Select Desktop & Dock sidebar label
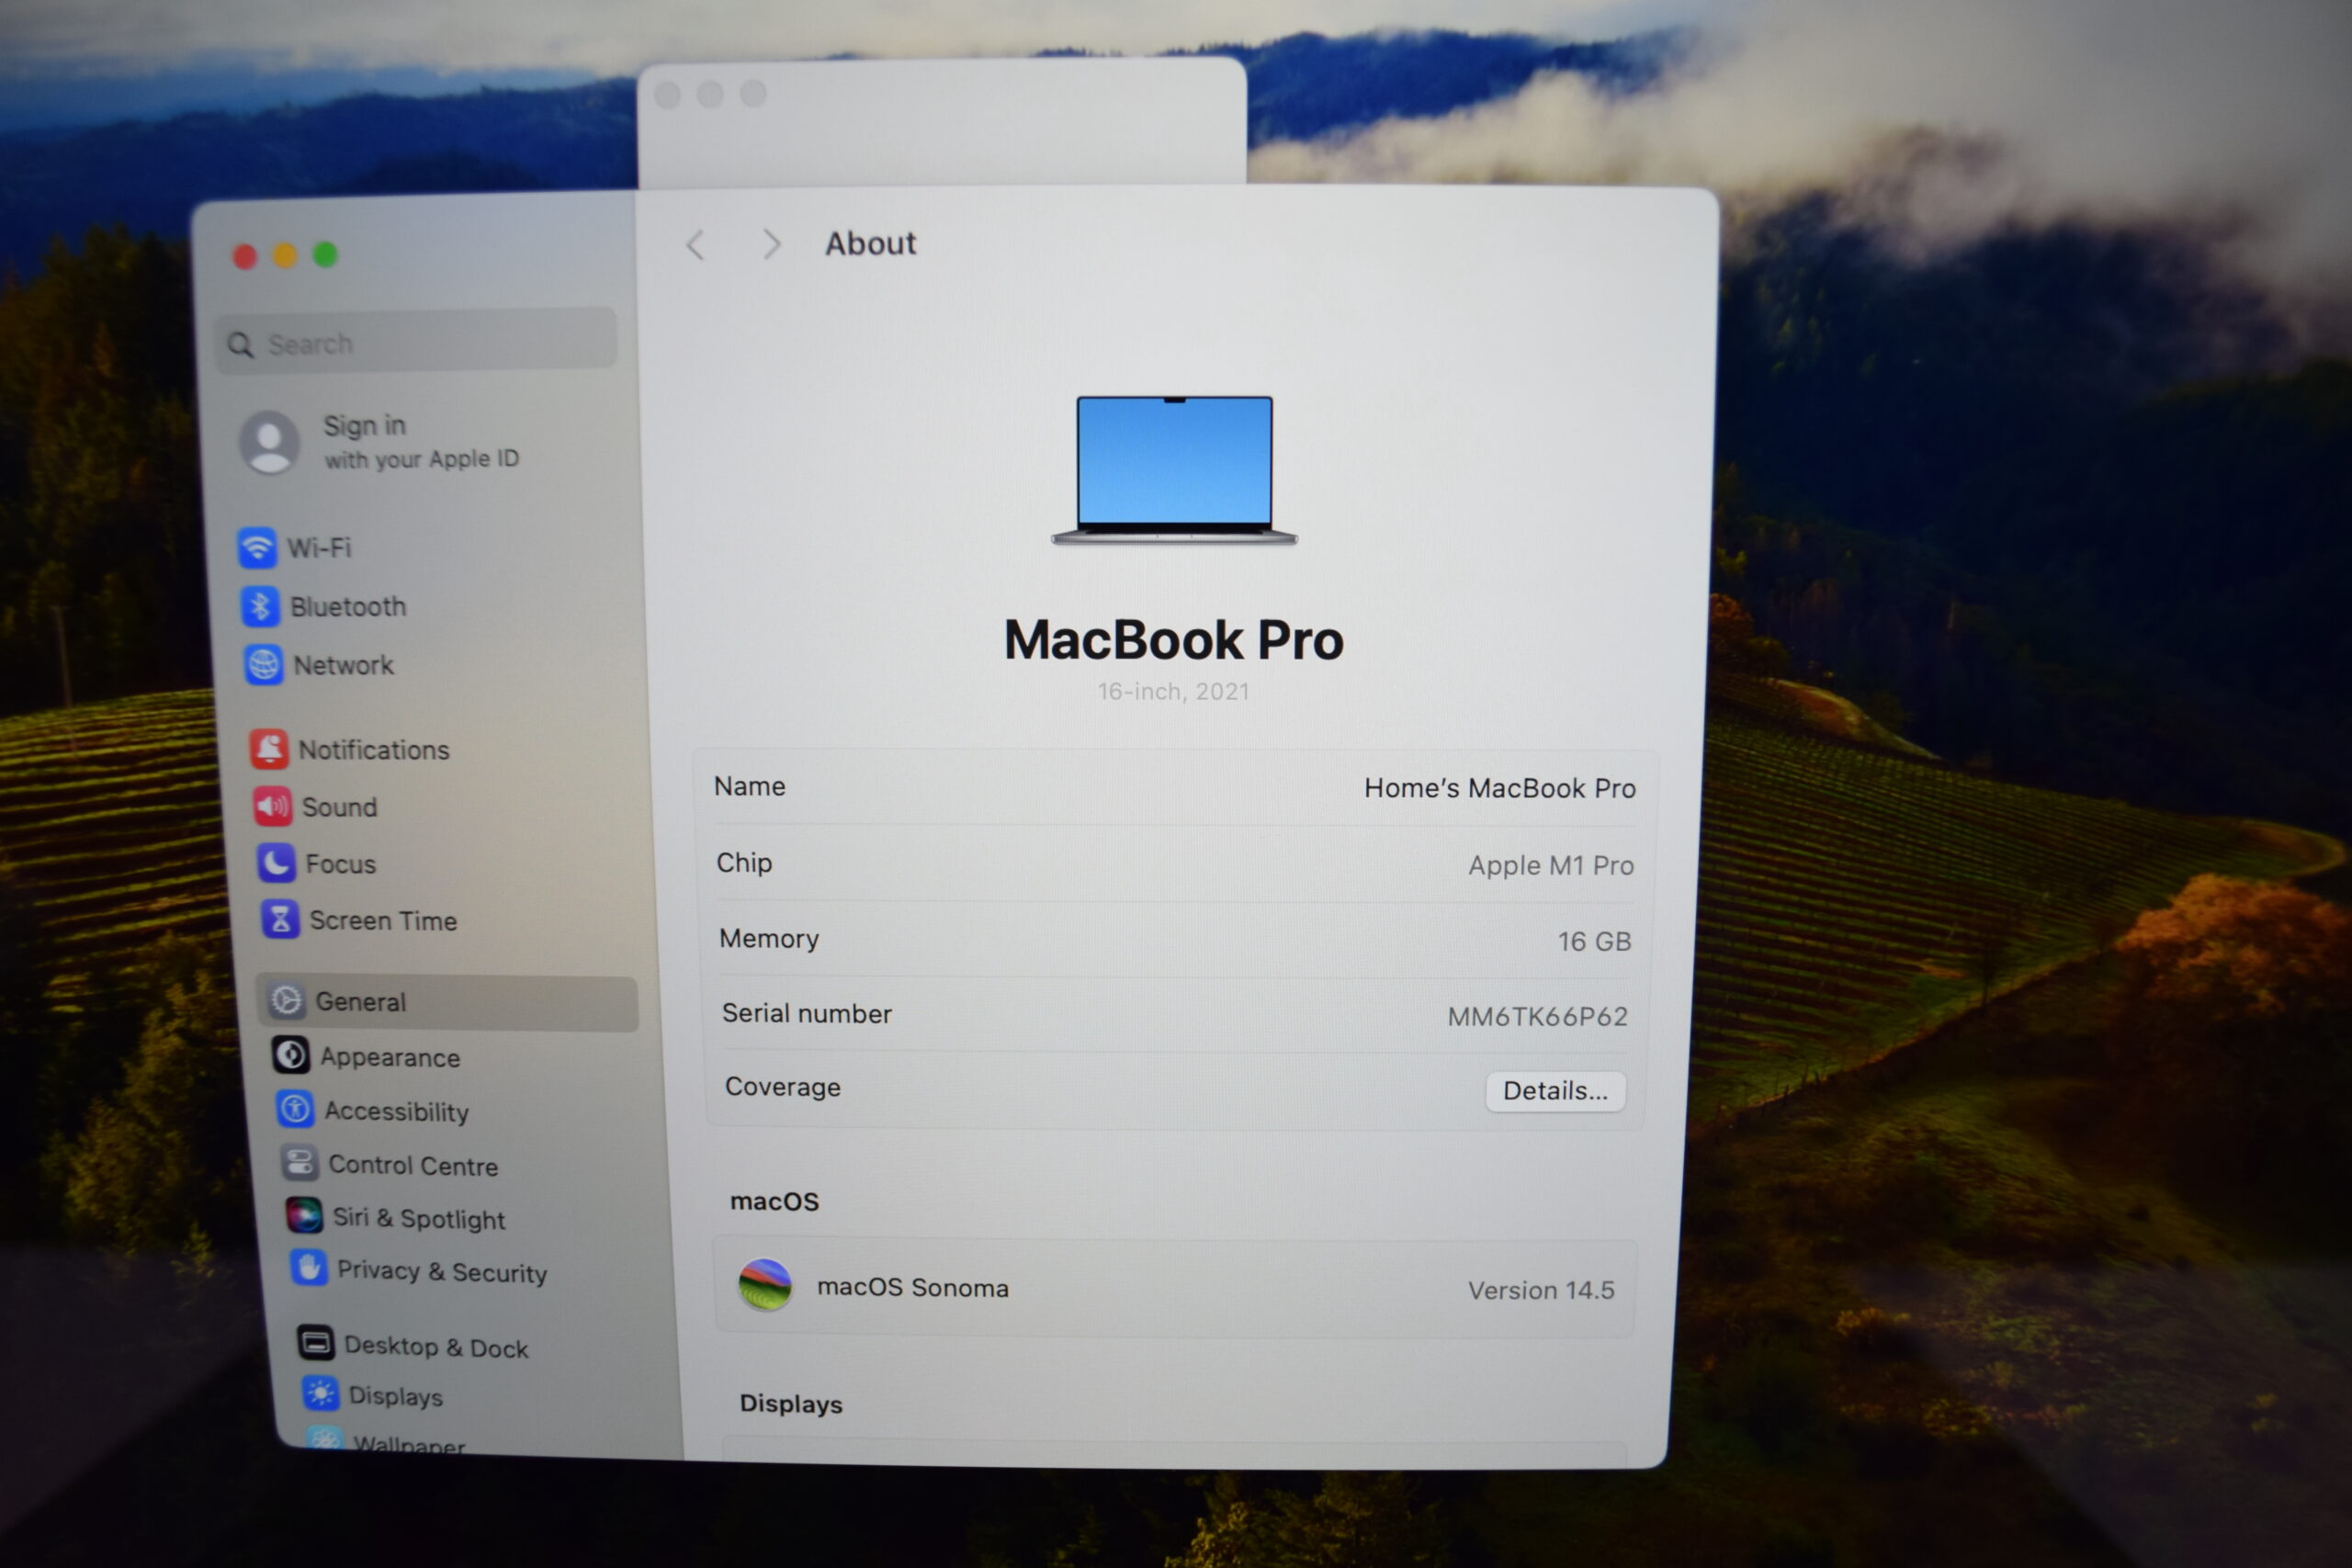2352x1568 pixels. 436,1346
